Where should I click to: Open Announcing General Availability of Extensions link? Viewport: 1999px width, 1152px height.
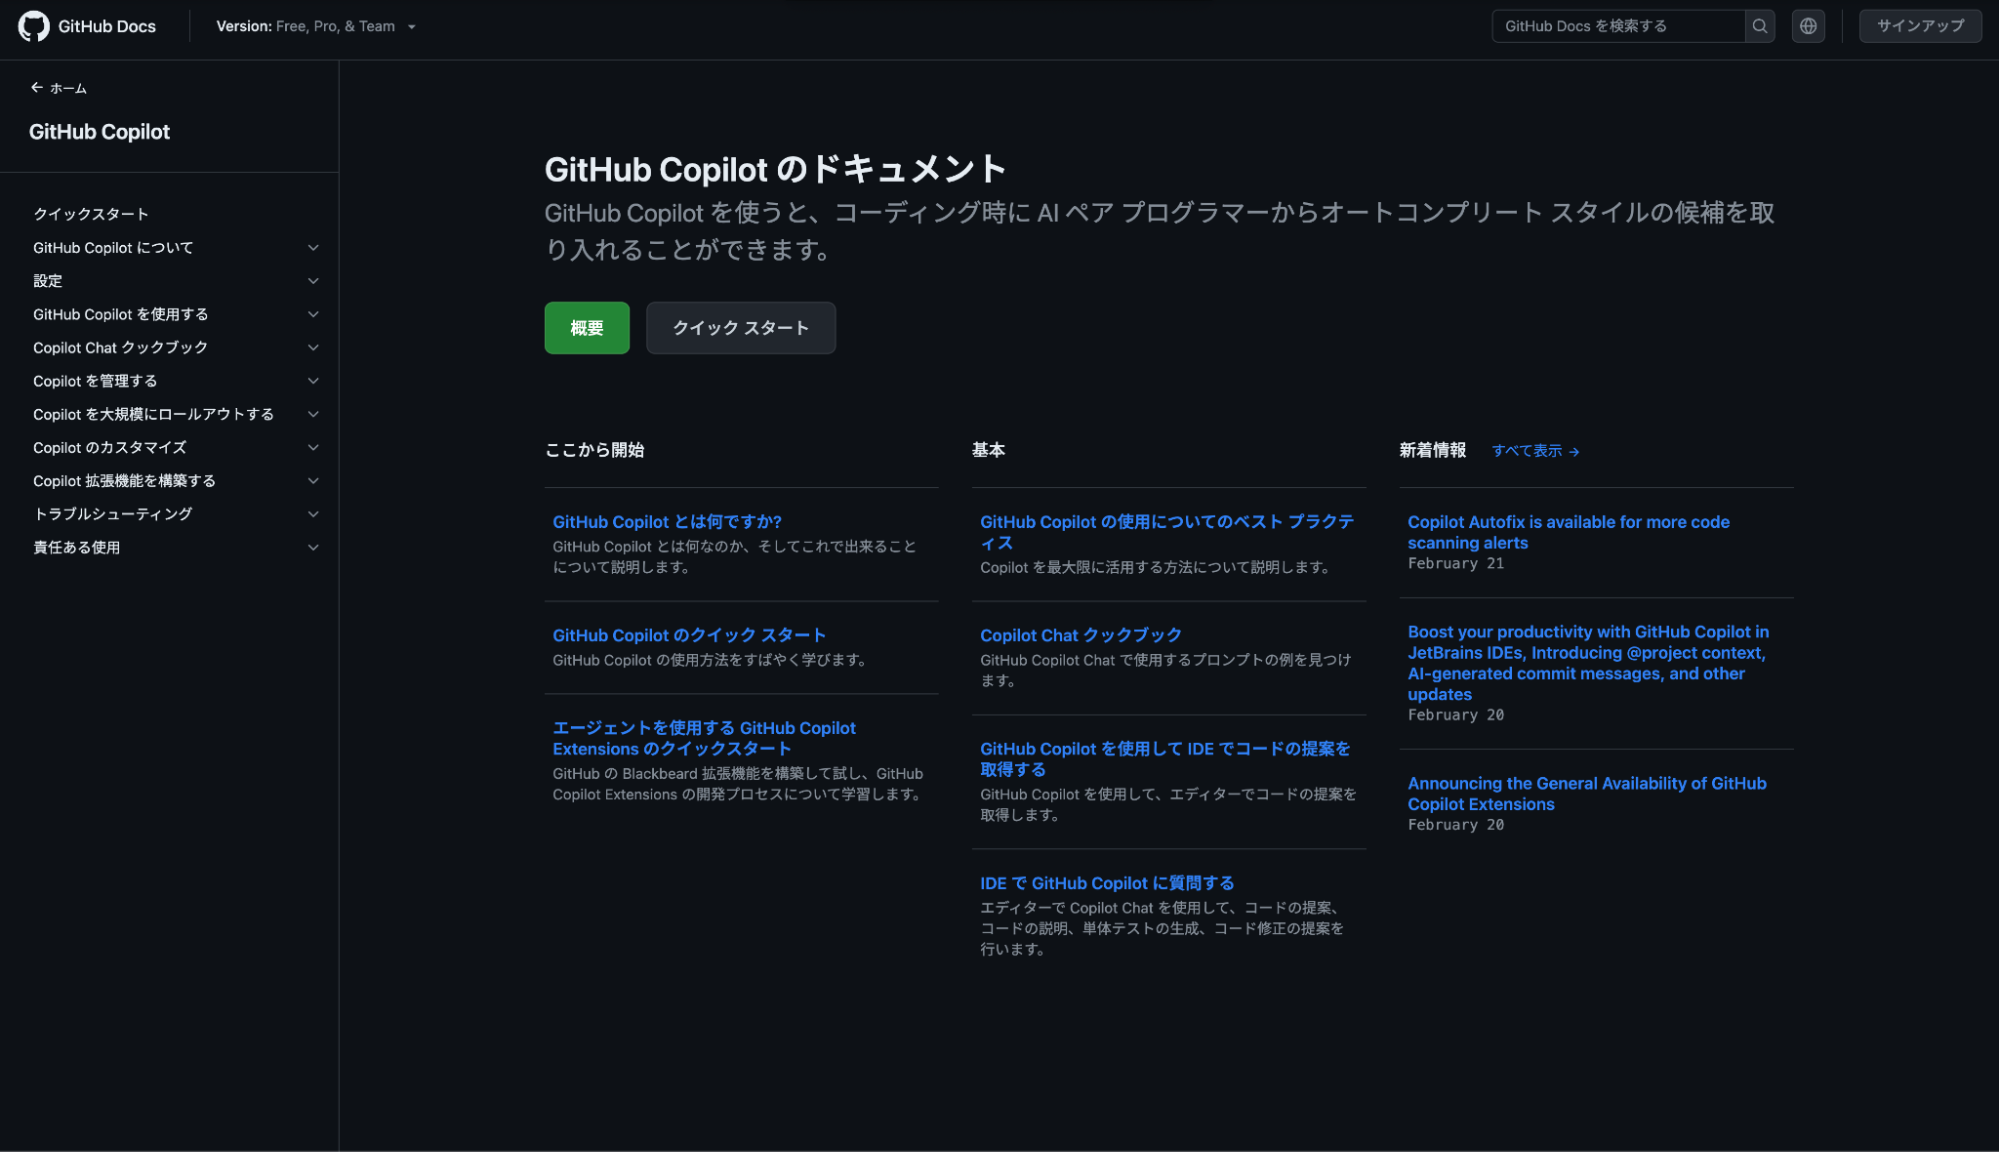(x=1587, y=794)
